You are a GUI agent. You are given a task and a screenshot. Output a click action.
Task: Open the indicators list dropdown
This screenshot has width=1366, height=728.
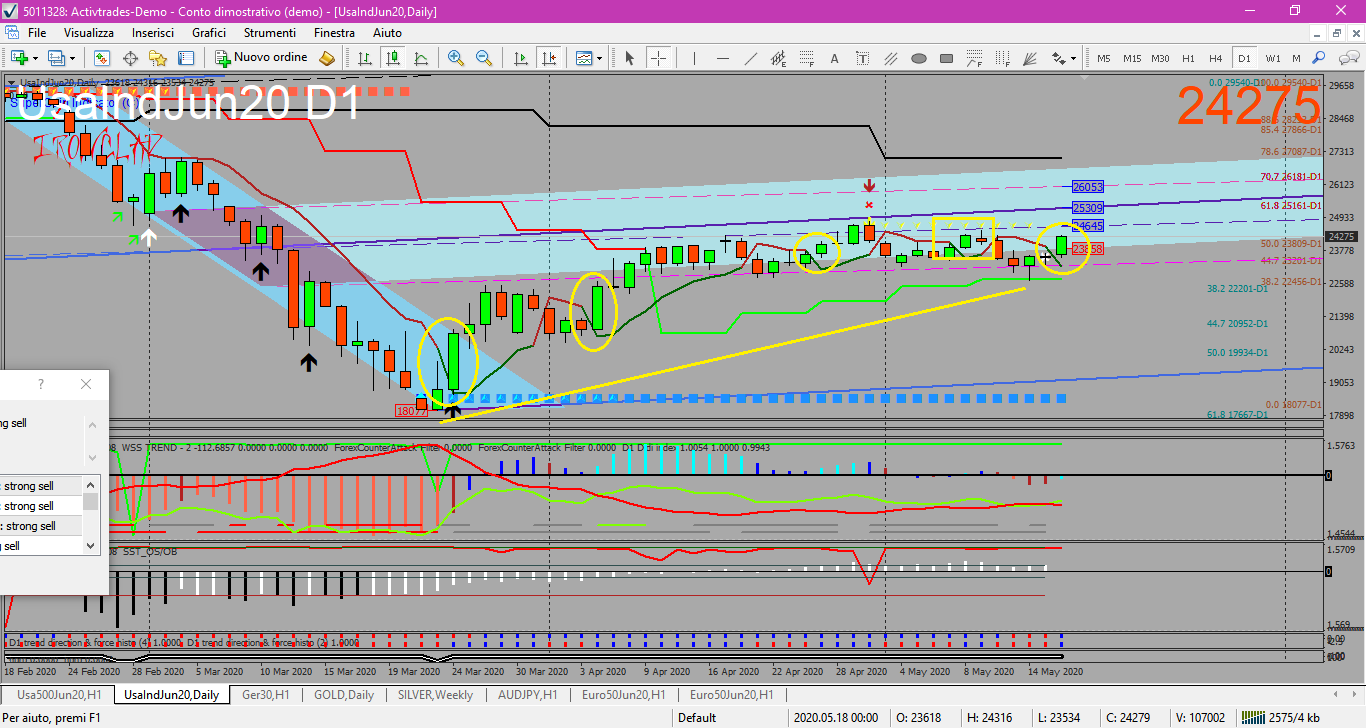(x=589, y=58)
